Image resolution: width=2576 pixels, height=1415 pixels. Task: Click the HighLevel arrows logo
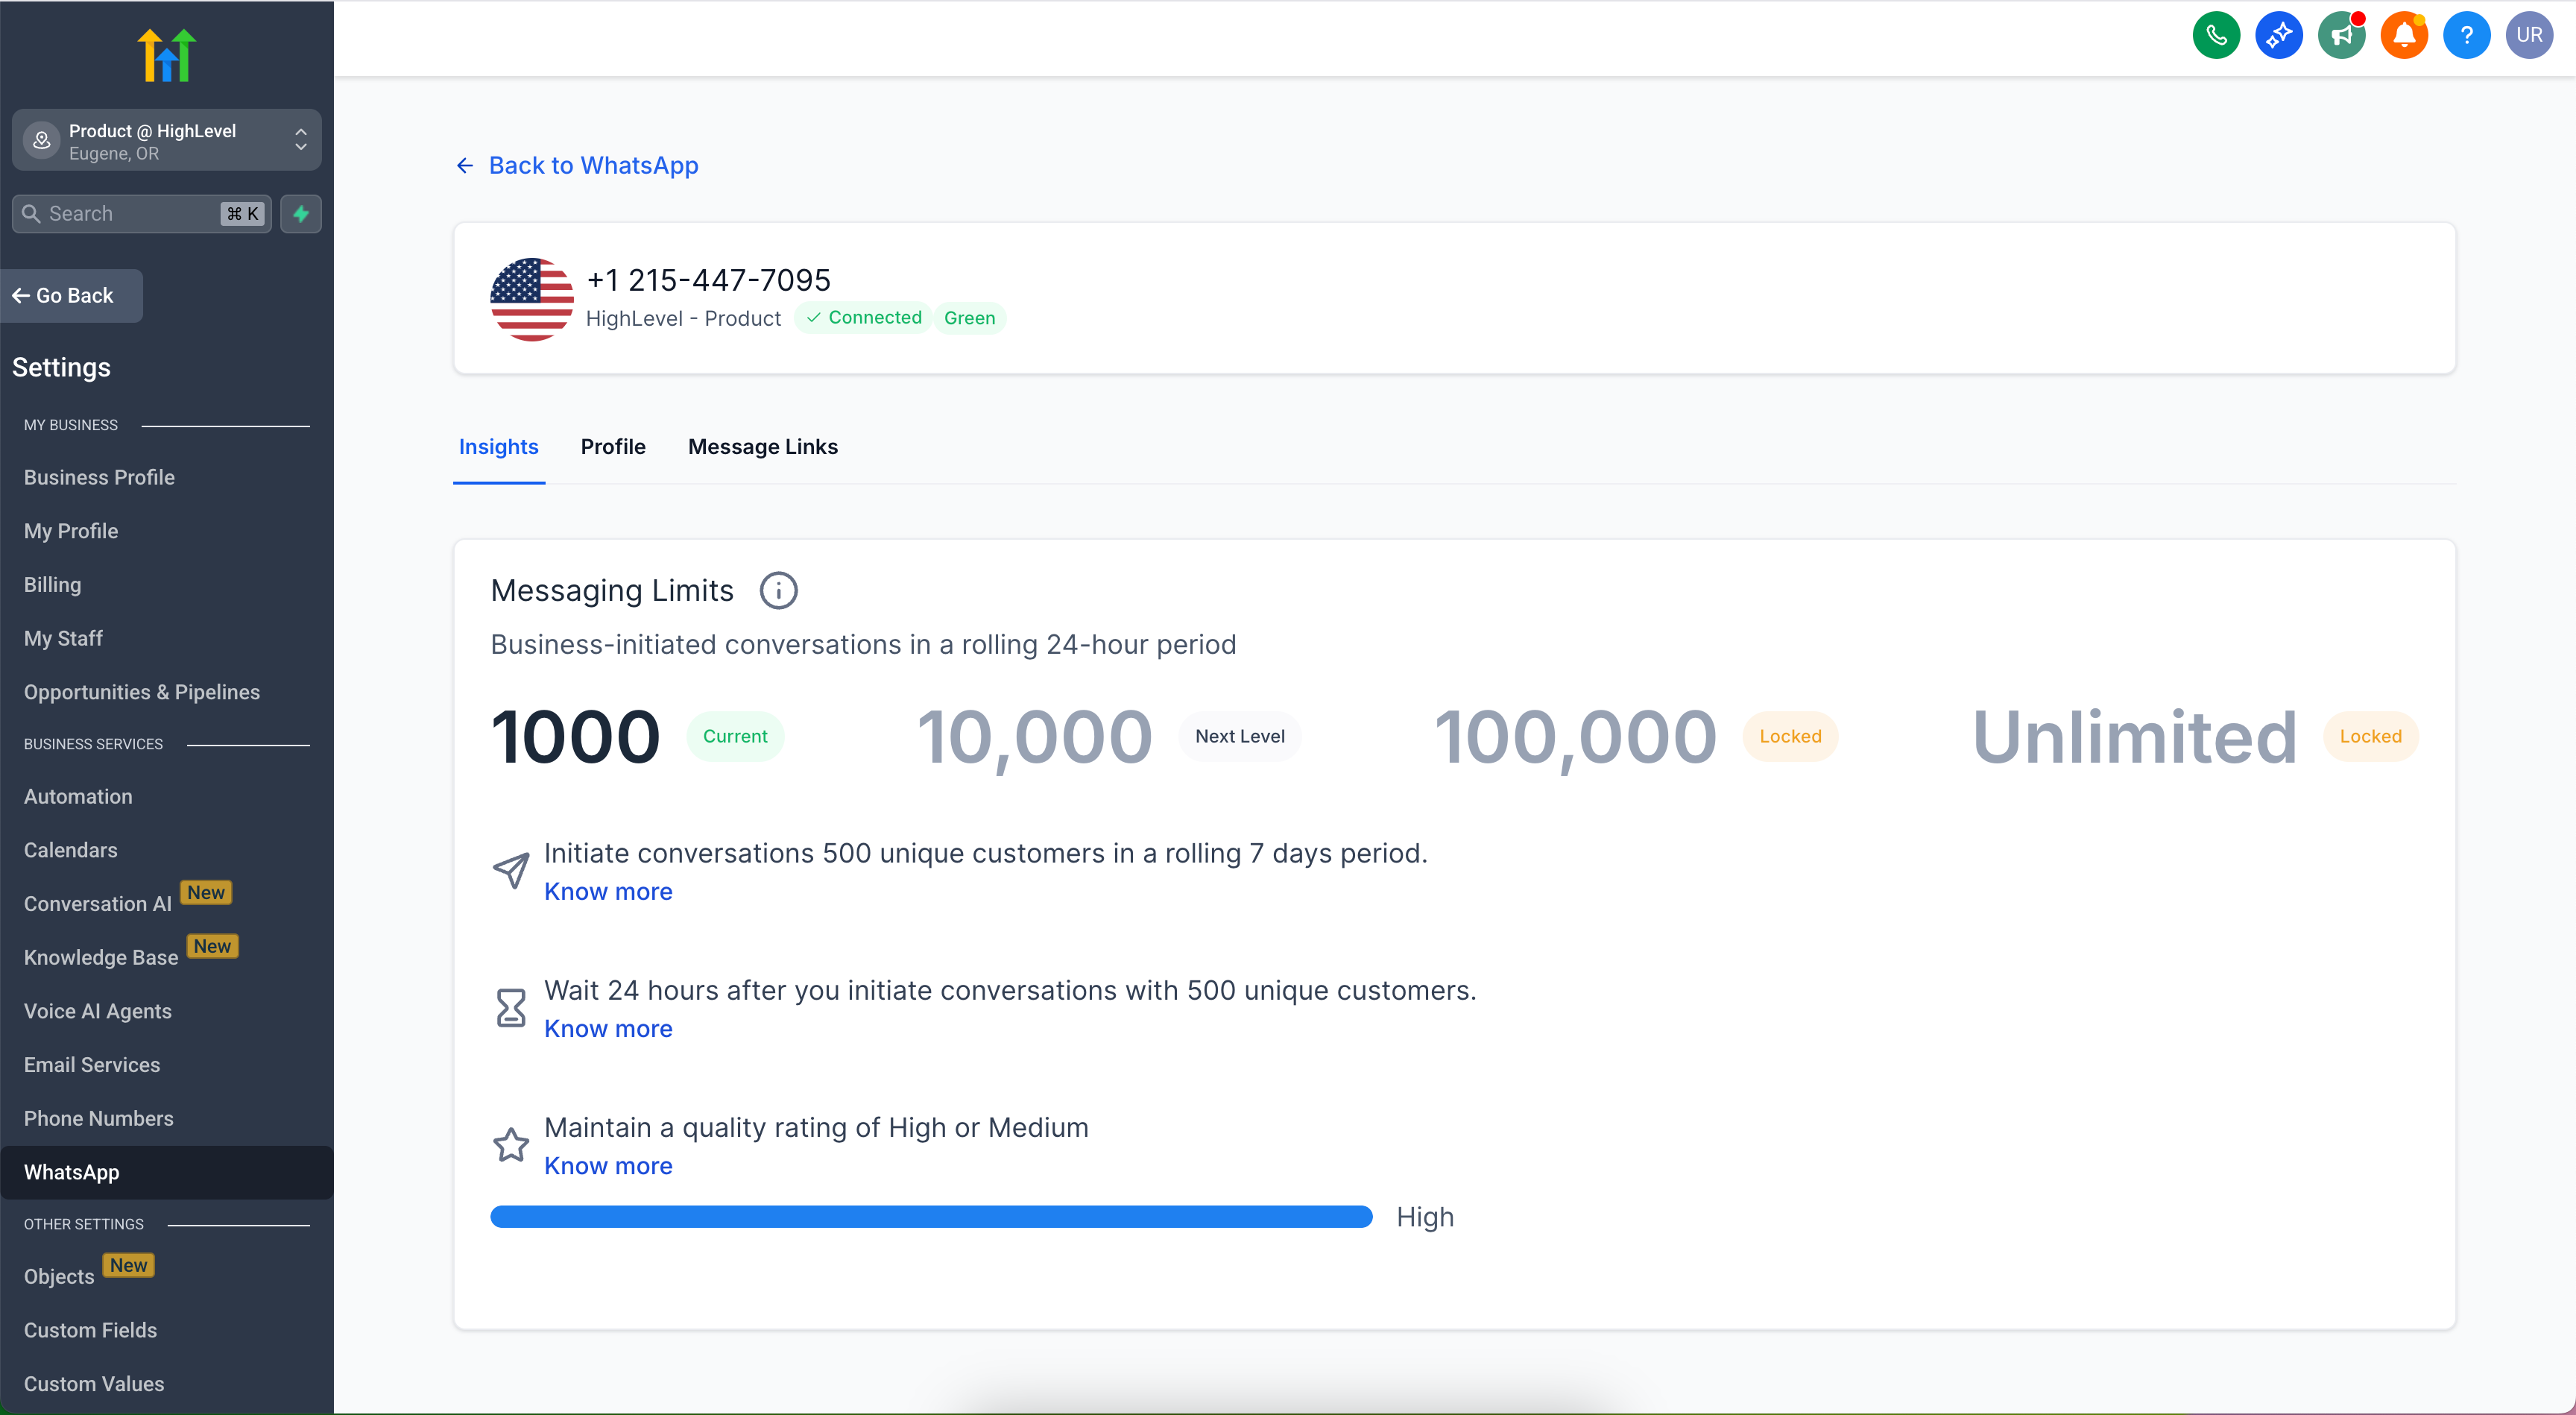166,55
